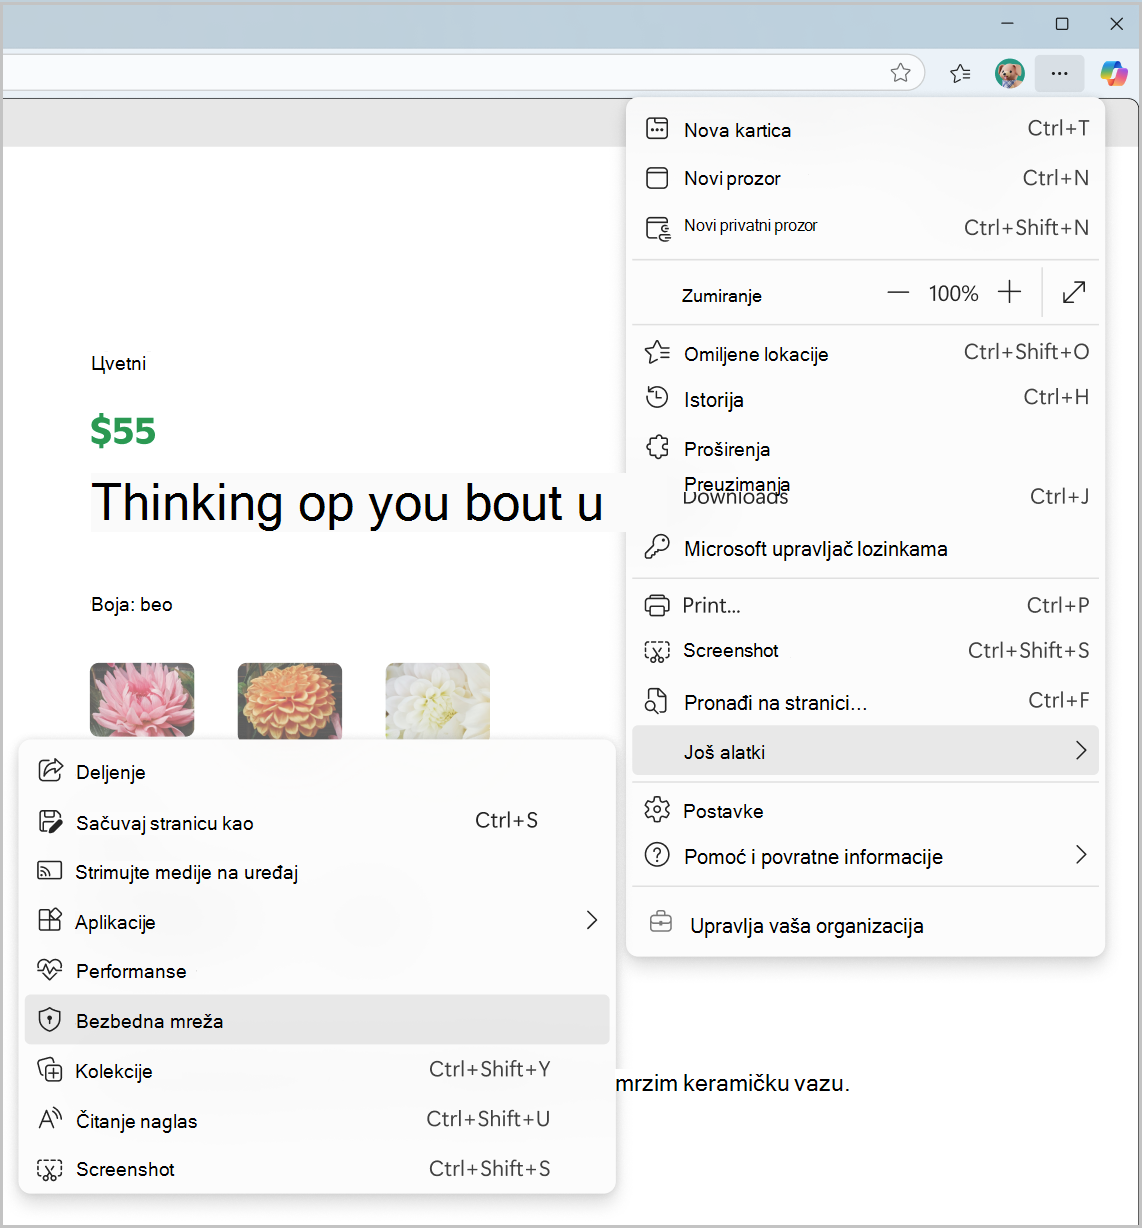
Task: Click the Proširenja puzzle icon
Action: coord(657,447)
